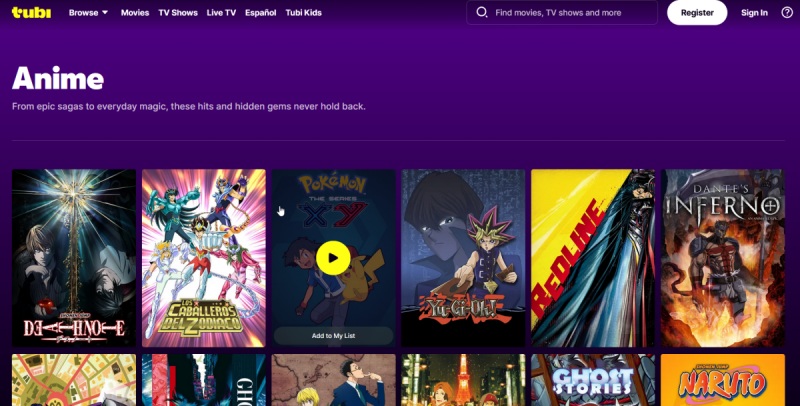The height and width of the screenshot is (406, 800).
Task: Open the Ghost Stories poster
Action: 593,380
